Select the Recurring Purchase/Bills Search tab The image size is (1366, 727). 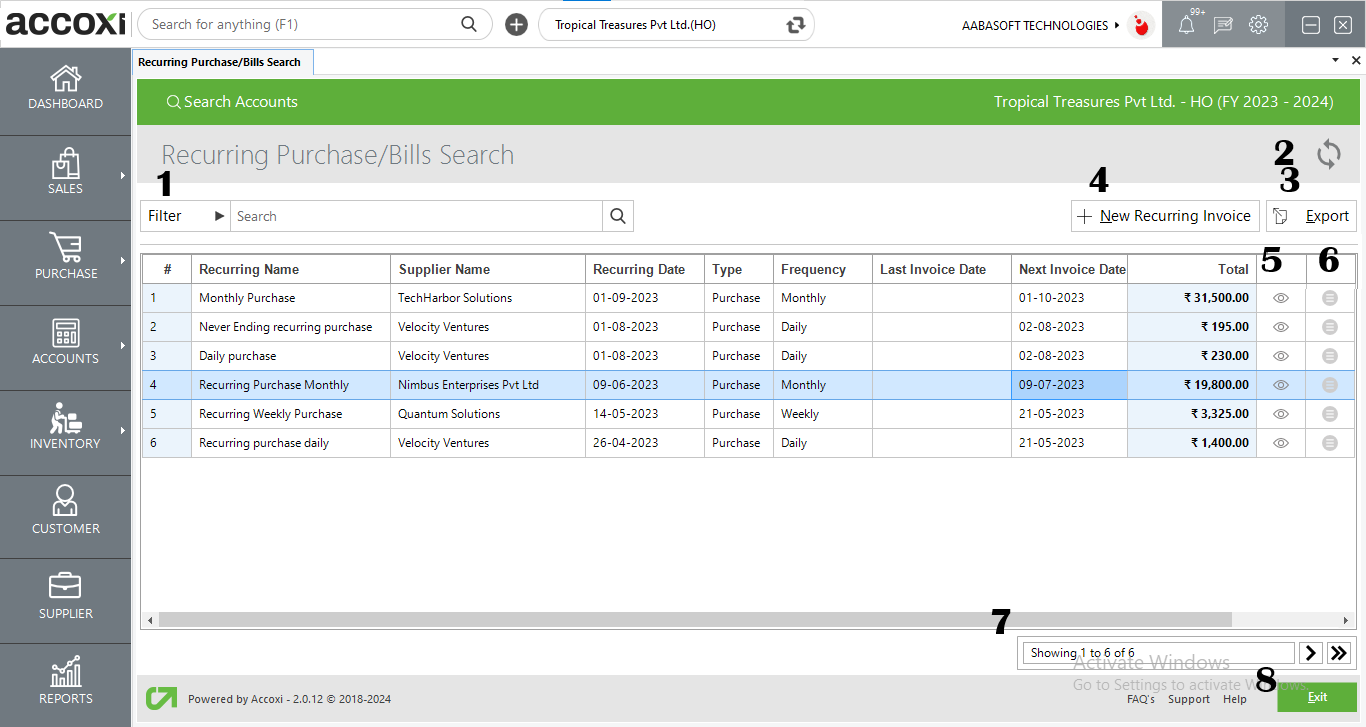coord(222,61)
